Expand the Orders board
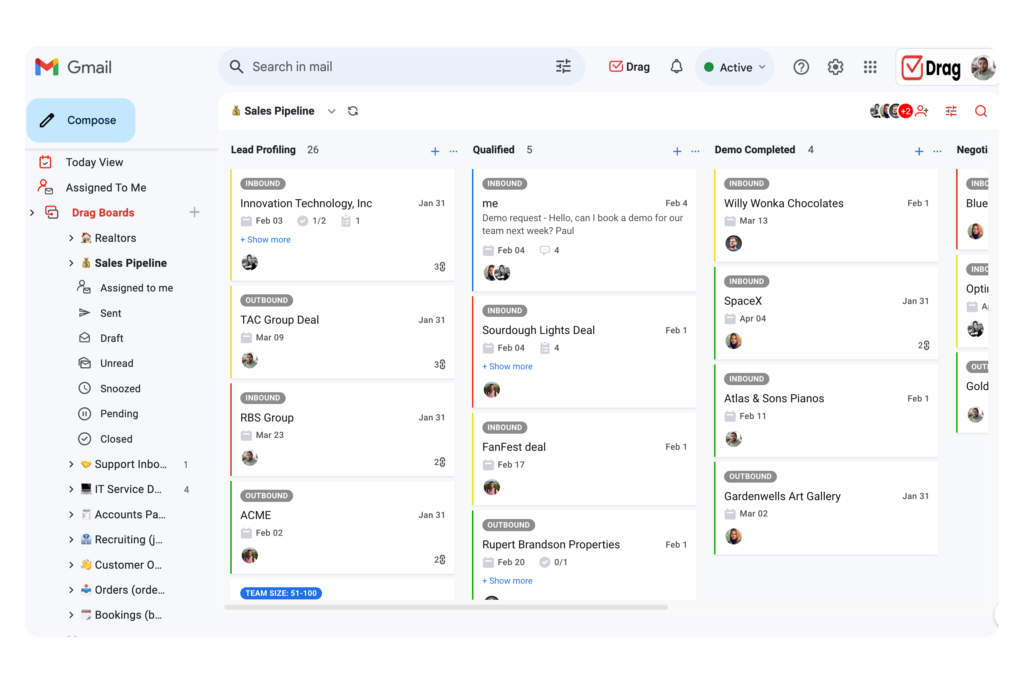Screen dimensions: 1024x683 [x=71, y=590]
